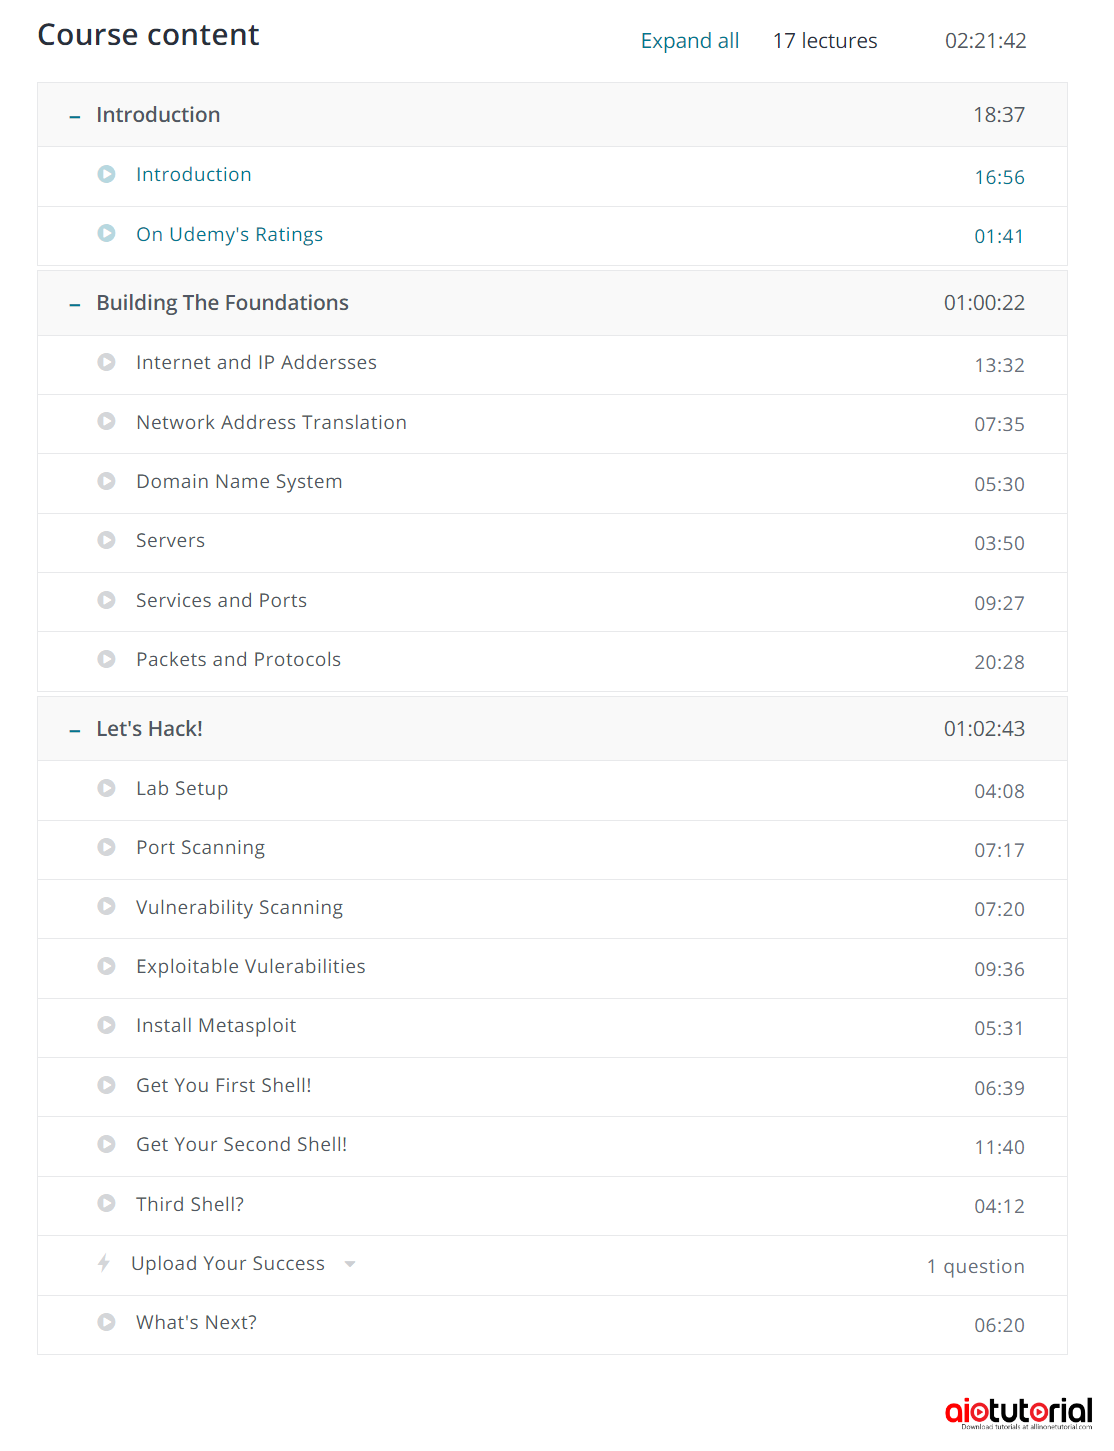Collapse the Let's Hack! section
Viewport: 1114px width, 1451px height.
coord(75,730)
